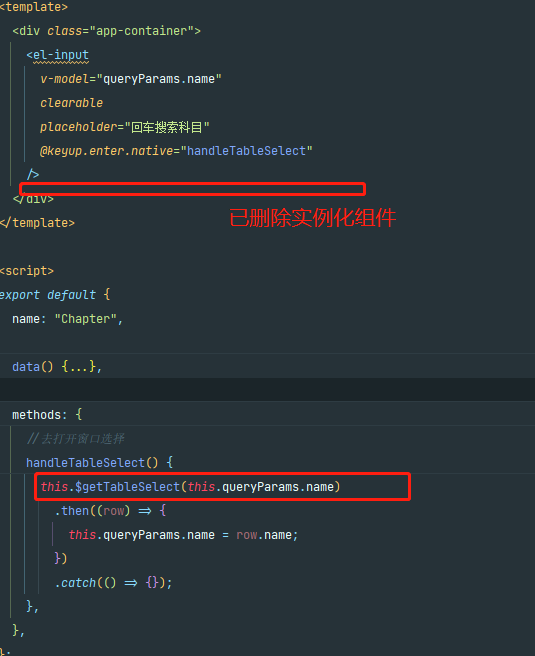Click the placeholder "回车搜索科目" value
This screenshot has height=656, width=535.
pos(166,127)
